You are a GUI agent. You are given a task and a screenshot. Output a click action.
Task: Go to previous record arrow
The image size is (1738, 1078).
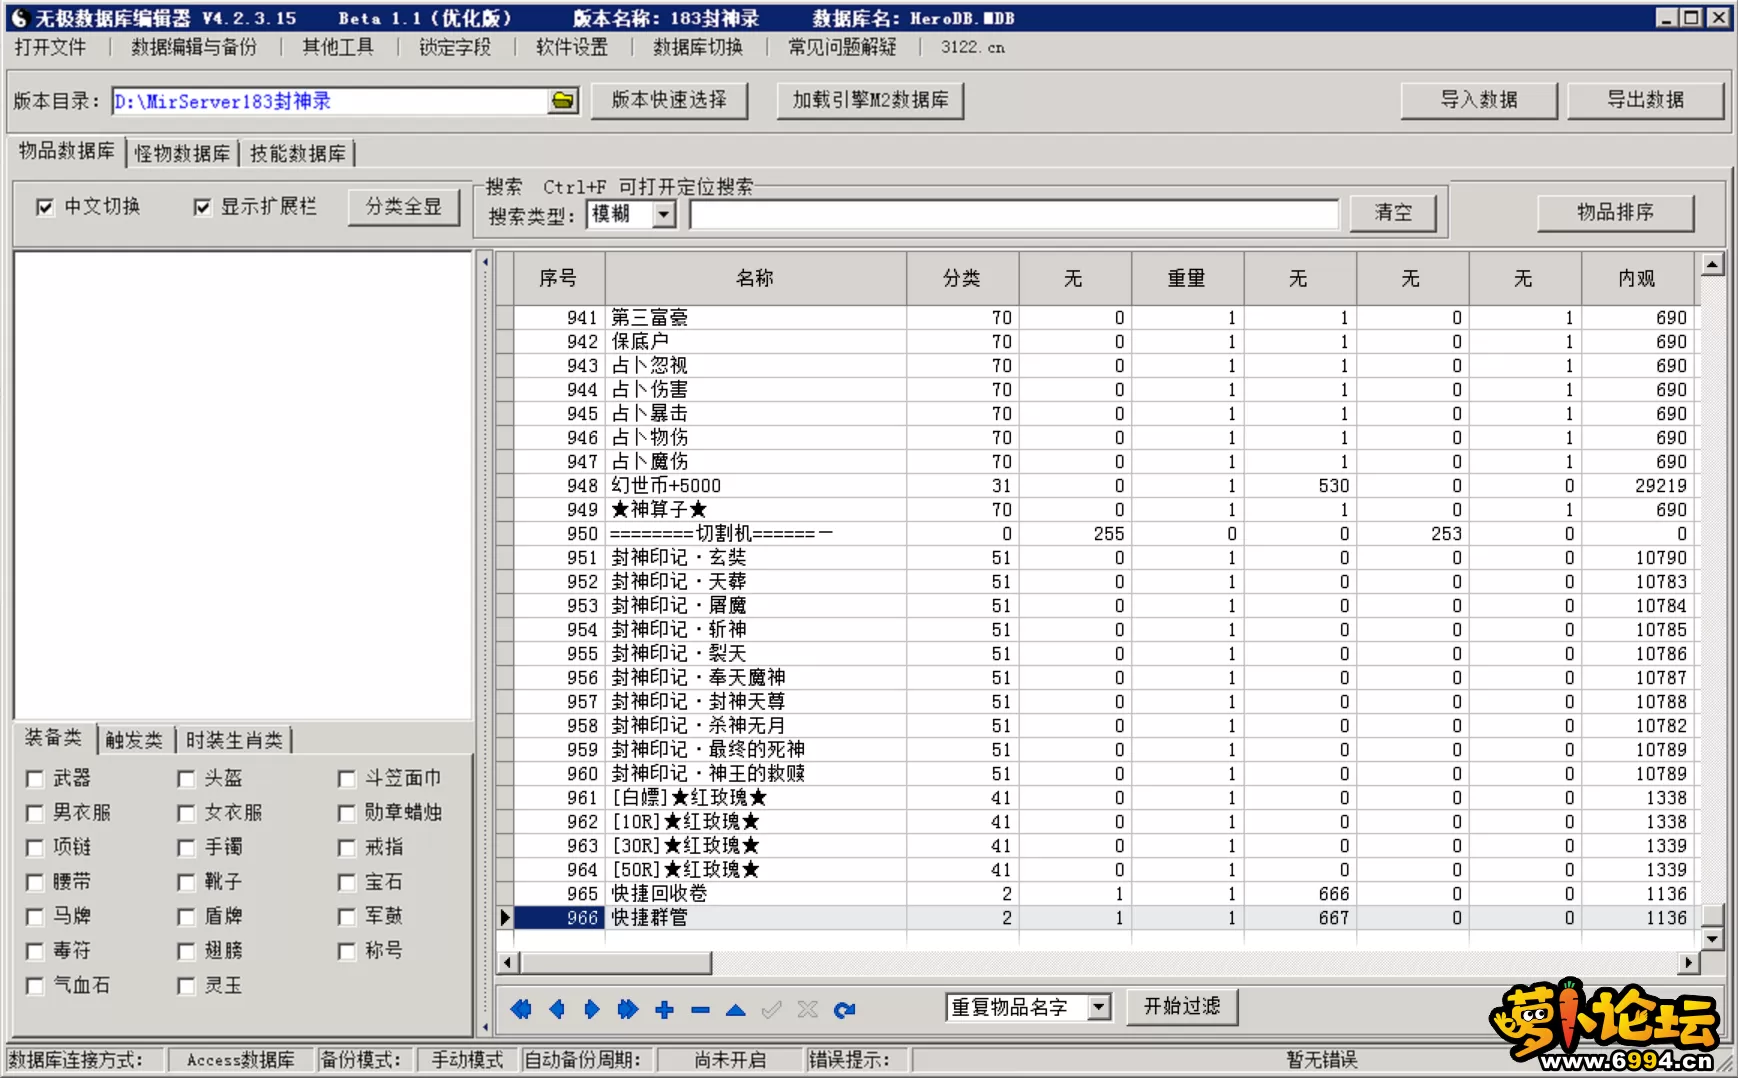557,1010
